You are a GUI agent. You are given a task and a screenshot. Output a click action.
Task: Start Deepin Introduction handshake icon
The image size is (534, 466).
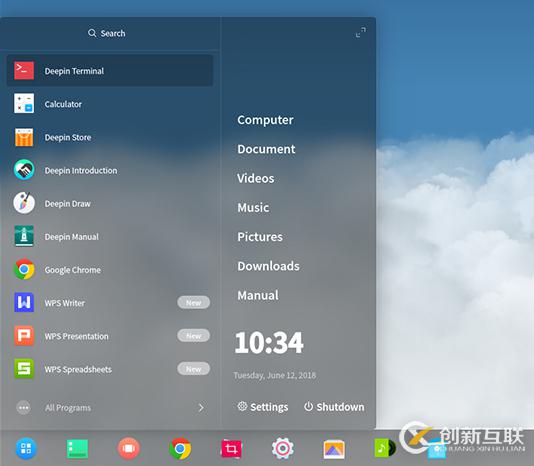tap(24, 170)
